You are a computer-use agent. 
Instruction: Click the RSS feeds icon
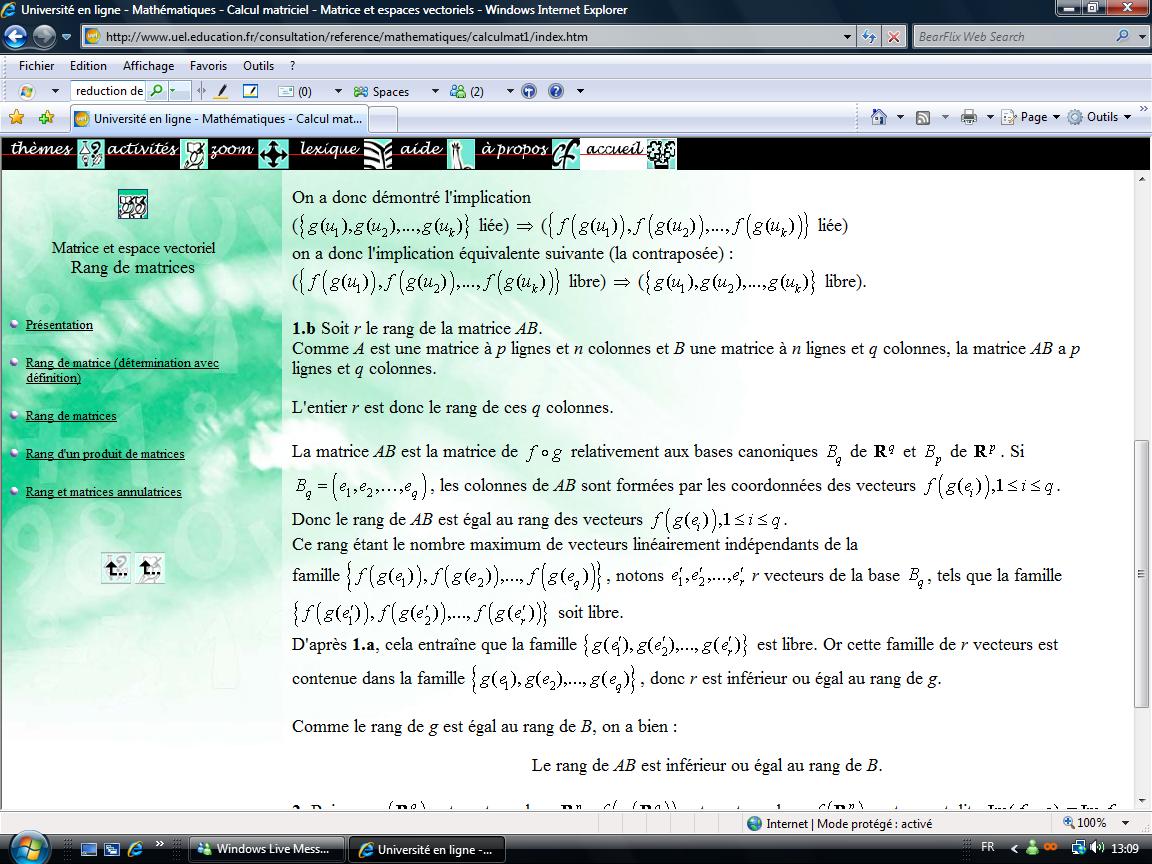pyautogui.click(x=924, y=118)
